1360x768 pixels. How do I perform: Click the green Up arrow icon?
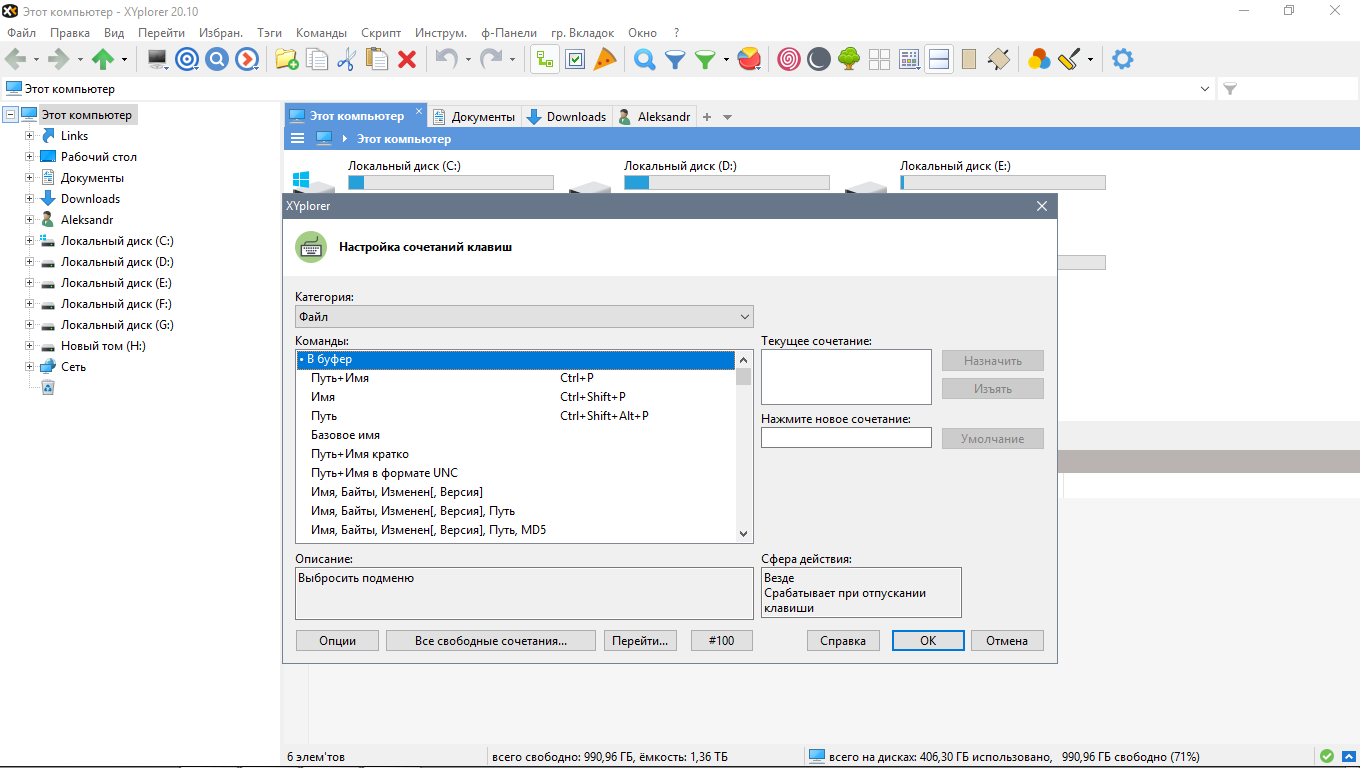[103, 59]
